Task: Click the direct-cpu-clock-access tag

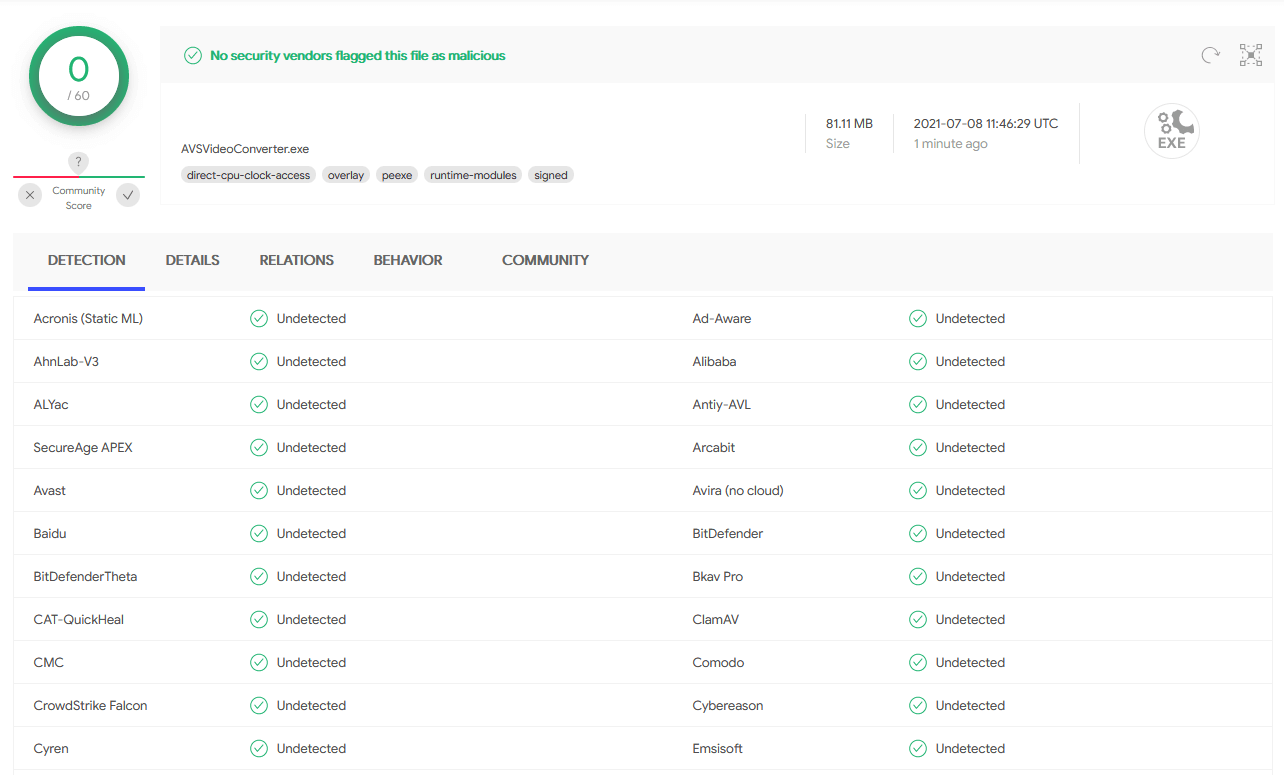Action: tap(249, 175)
